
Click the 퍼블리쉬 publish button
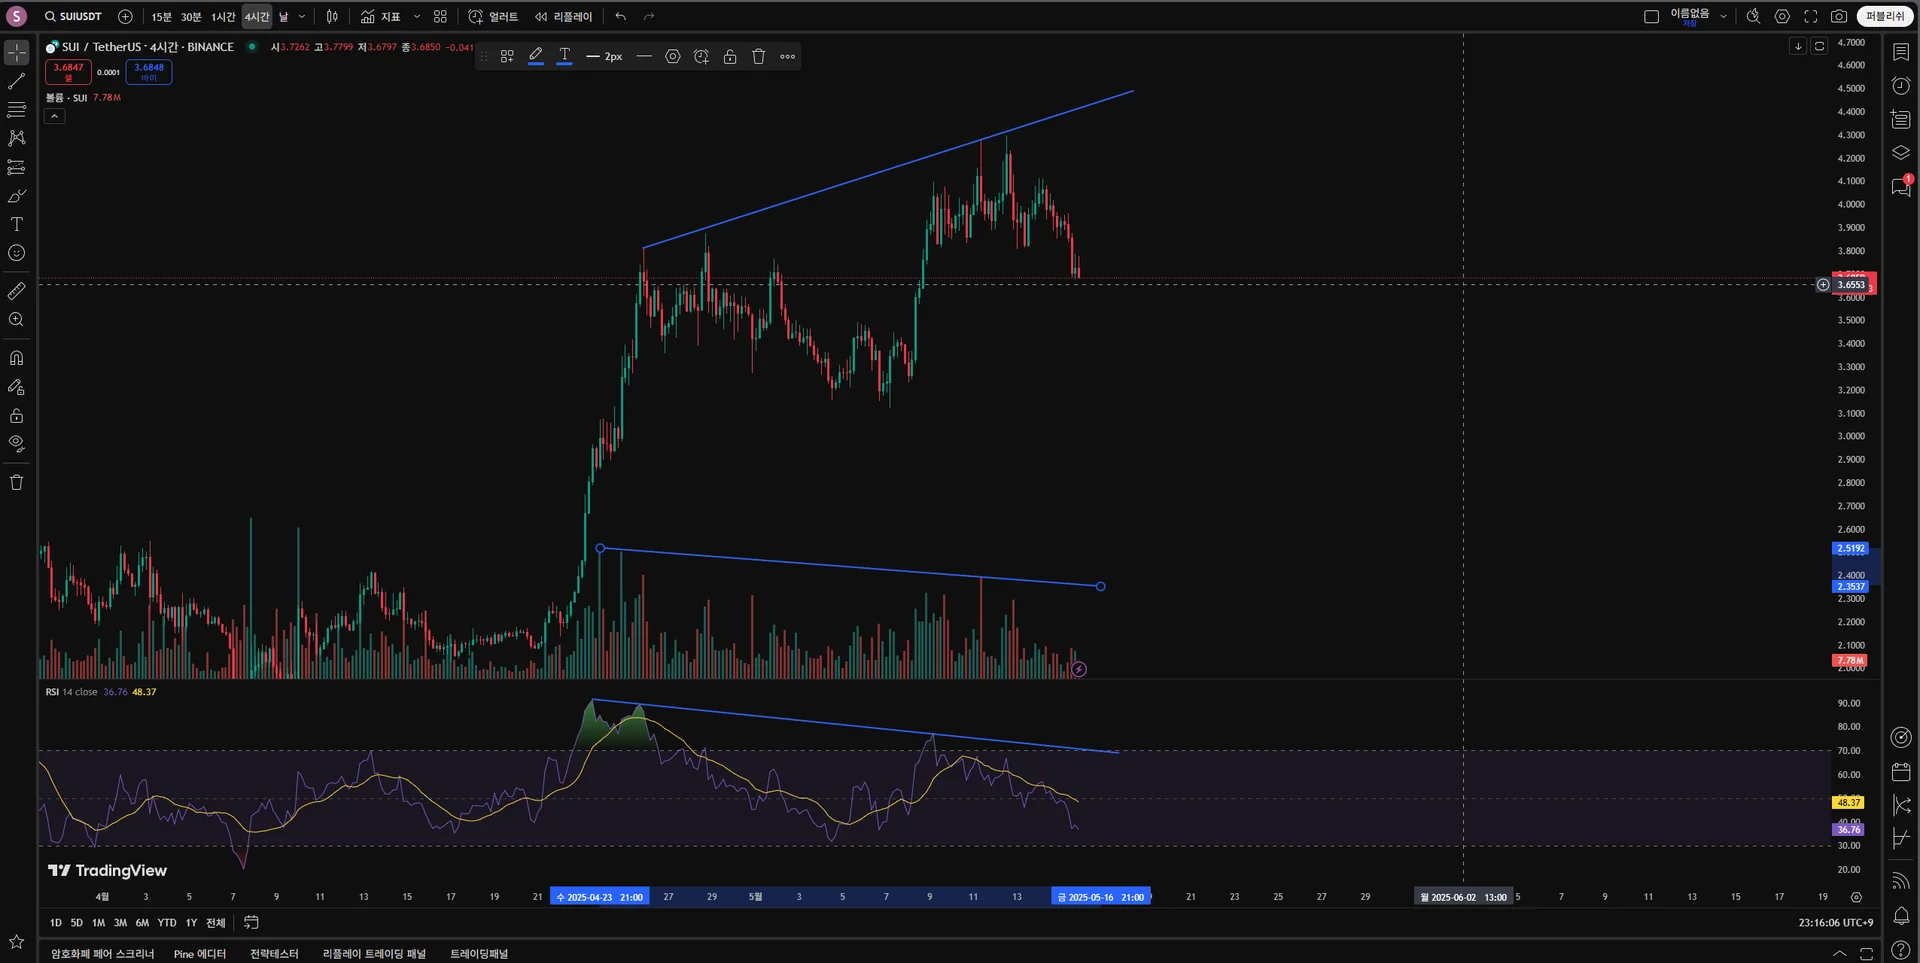pyautogui.click(x=1885, y=17)
